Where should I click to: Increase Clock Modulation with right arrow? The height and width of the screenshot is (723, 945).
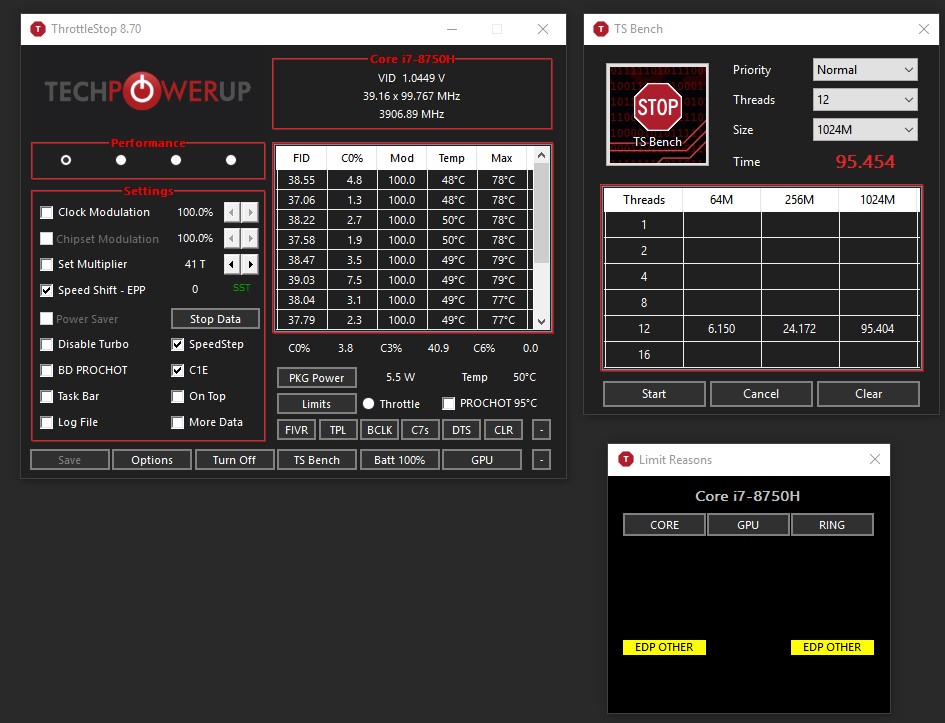coord(250,212)
